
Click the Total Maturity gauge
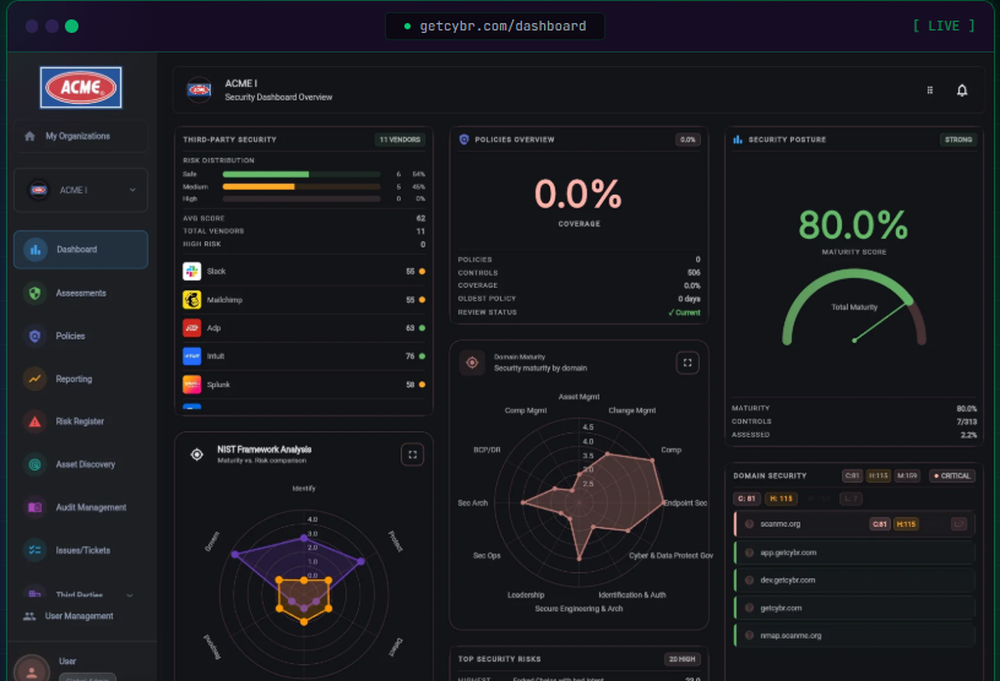point(854,307)
